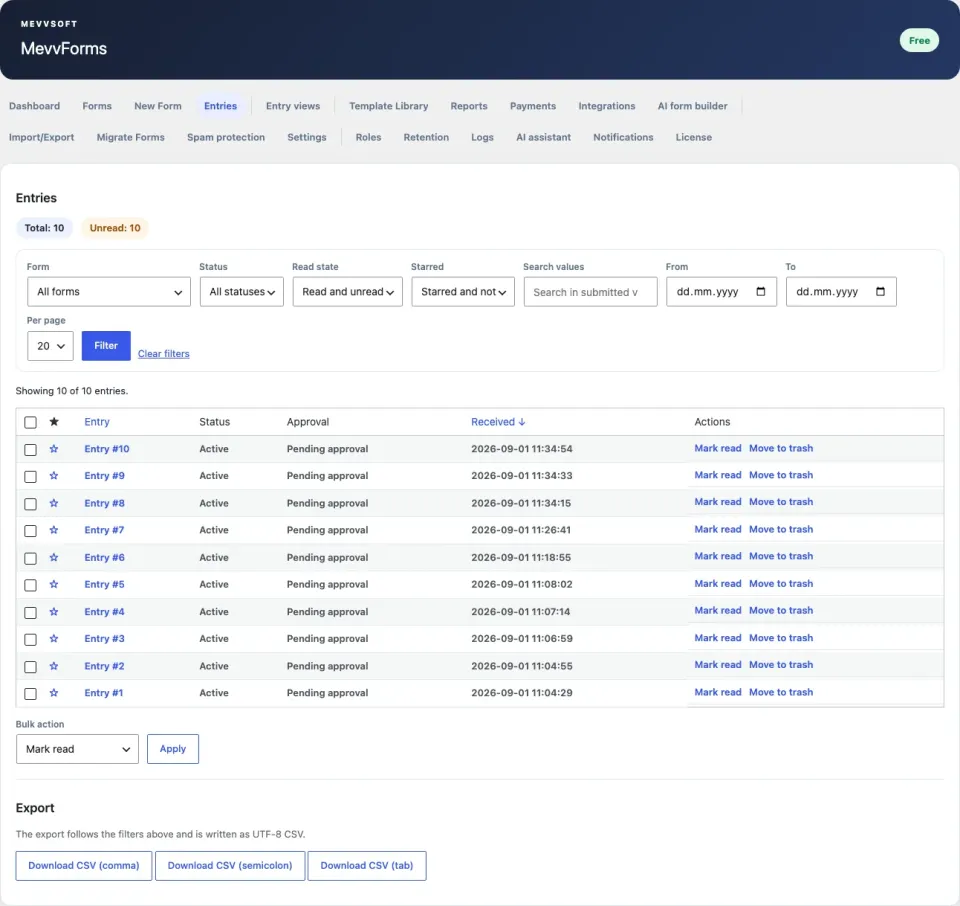Click Download CSV (comma)
Viewport: 960px width, 906px height.
(x=84, y=866)
